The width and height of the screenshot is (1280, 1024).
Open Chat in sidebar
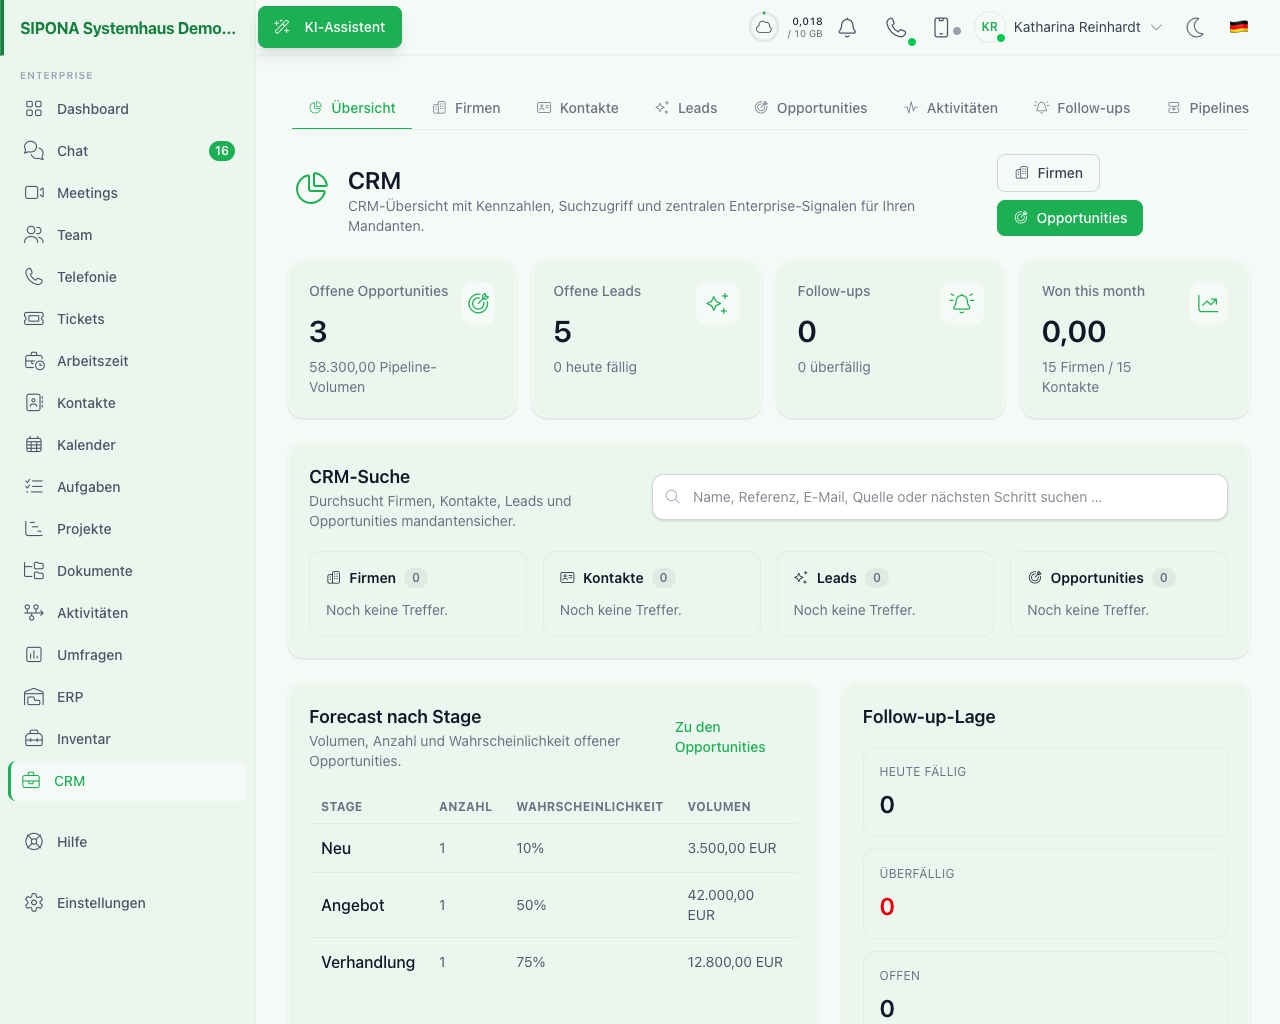click(x=128, y=151)
